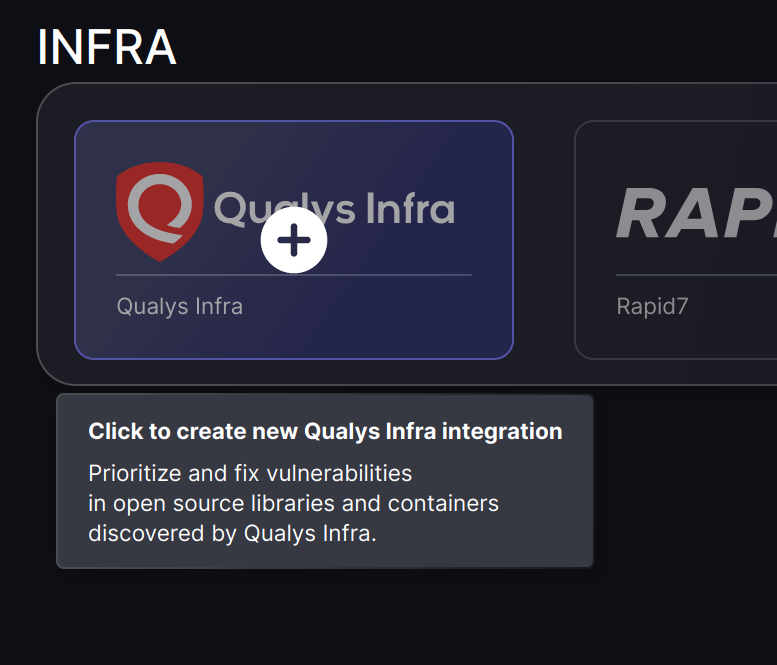Screen dimensions: 777x665
Task: Click the 'Rapid7' card caption
Action: tap(652, 306)
